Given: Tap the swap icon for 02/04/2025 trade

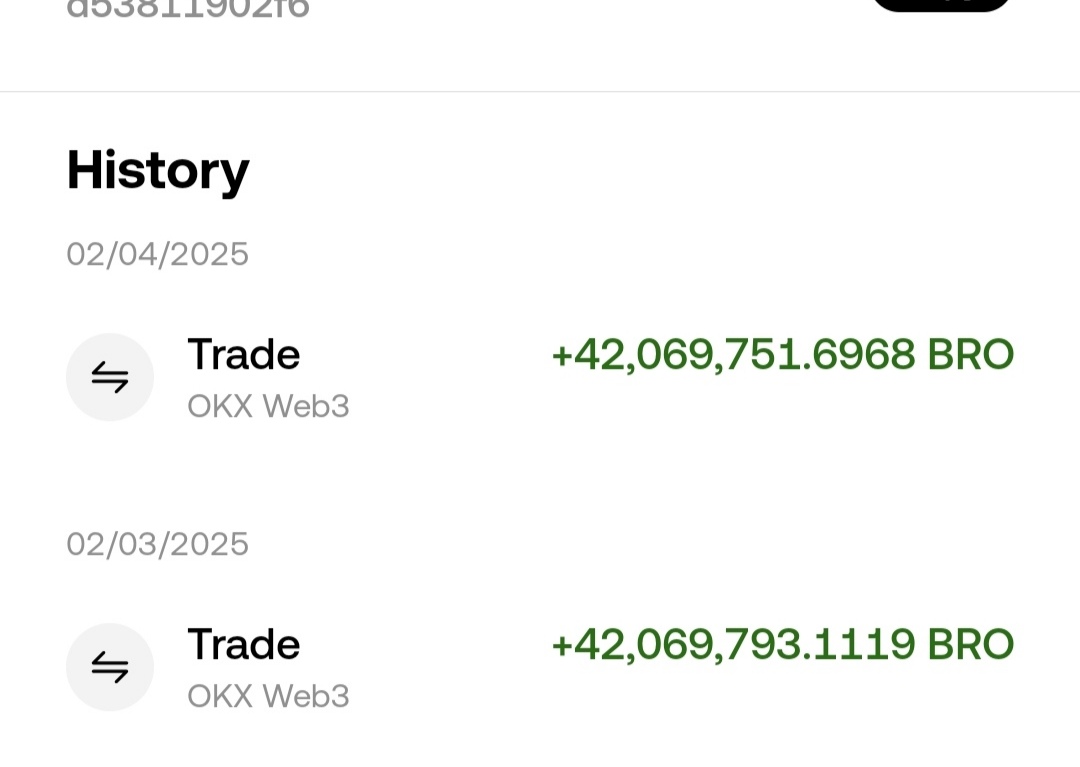Looking at the screenshot, I should (110, 377).
